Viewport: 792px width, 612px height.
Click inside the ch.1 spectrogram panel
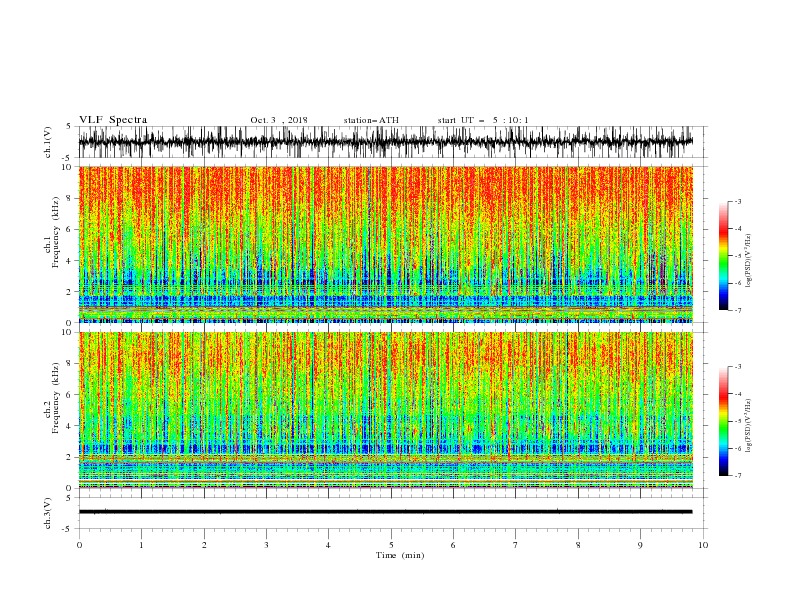coord(385,244)
